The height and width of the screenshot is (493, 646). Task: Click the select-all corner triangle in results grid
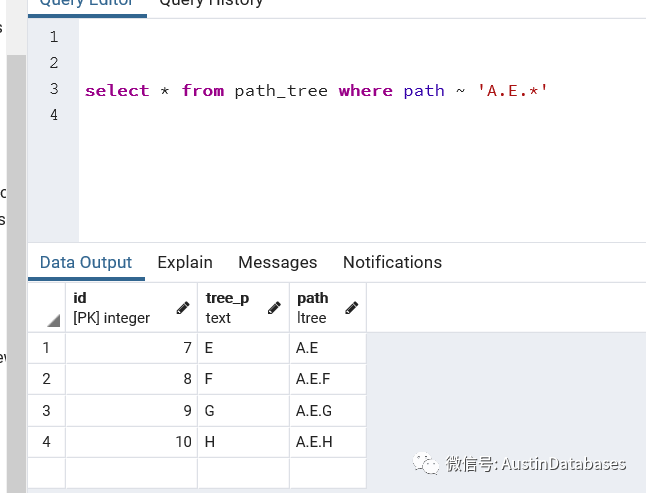52,320
